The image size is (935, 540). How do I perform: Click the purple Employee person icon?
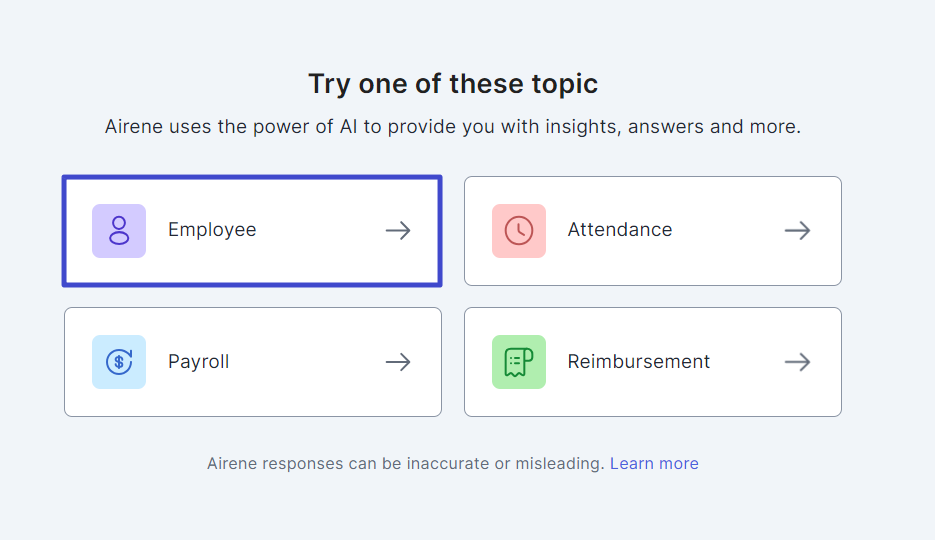[119, 231]
